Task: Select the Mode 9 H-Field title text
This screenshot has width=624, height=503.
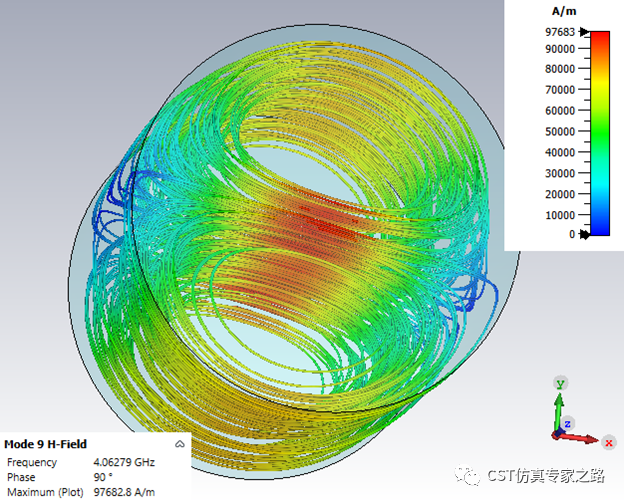Action: [45, 444]
